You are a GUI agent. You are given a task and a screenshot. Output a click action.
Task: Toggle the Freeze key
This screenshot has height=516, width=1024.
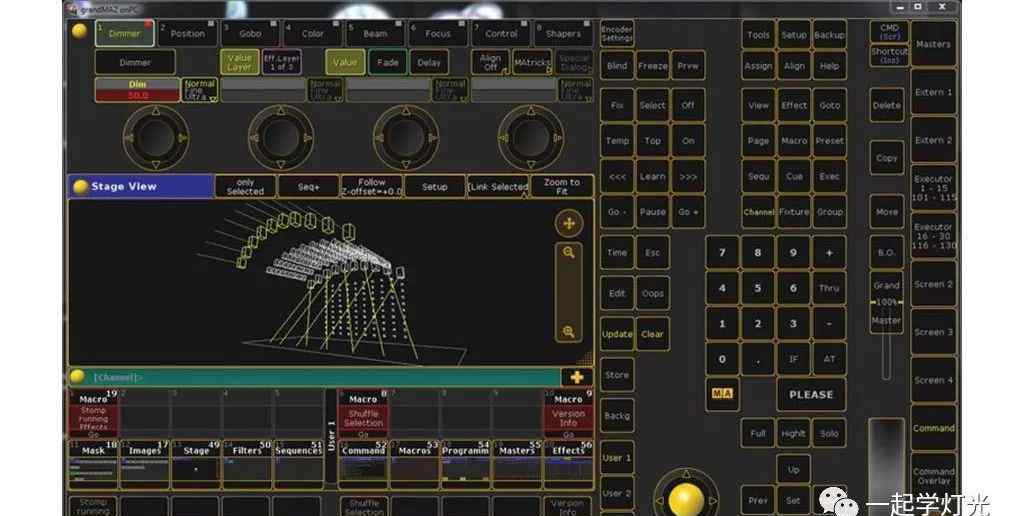(652, 66)
